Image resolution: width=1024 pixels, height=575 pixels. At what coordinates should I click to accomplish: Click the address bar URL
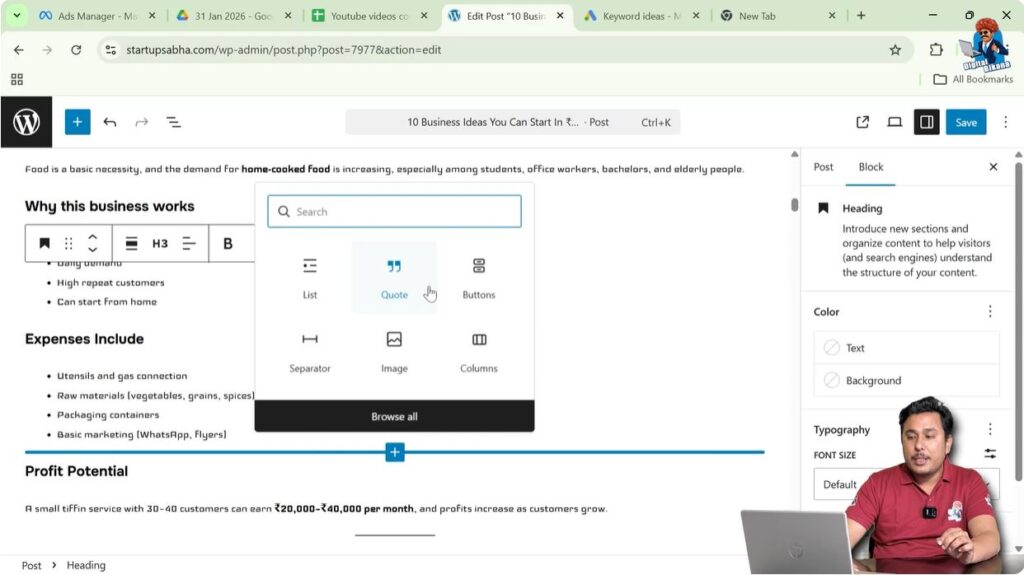[x=283, y=50]
